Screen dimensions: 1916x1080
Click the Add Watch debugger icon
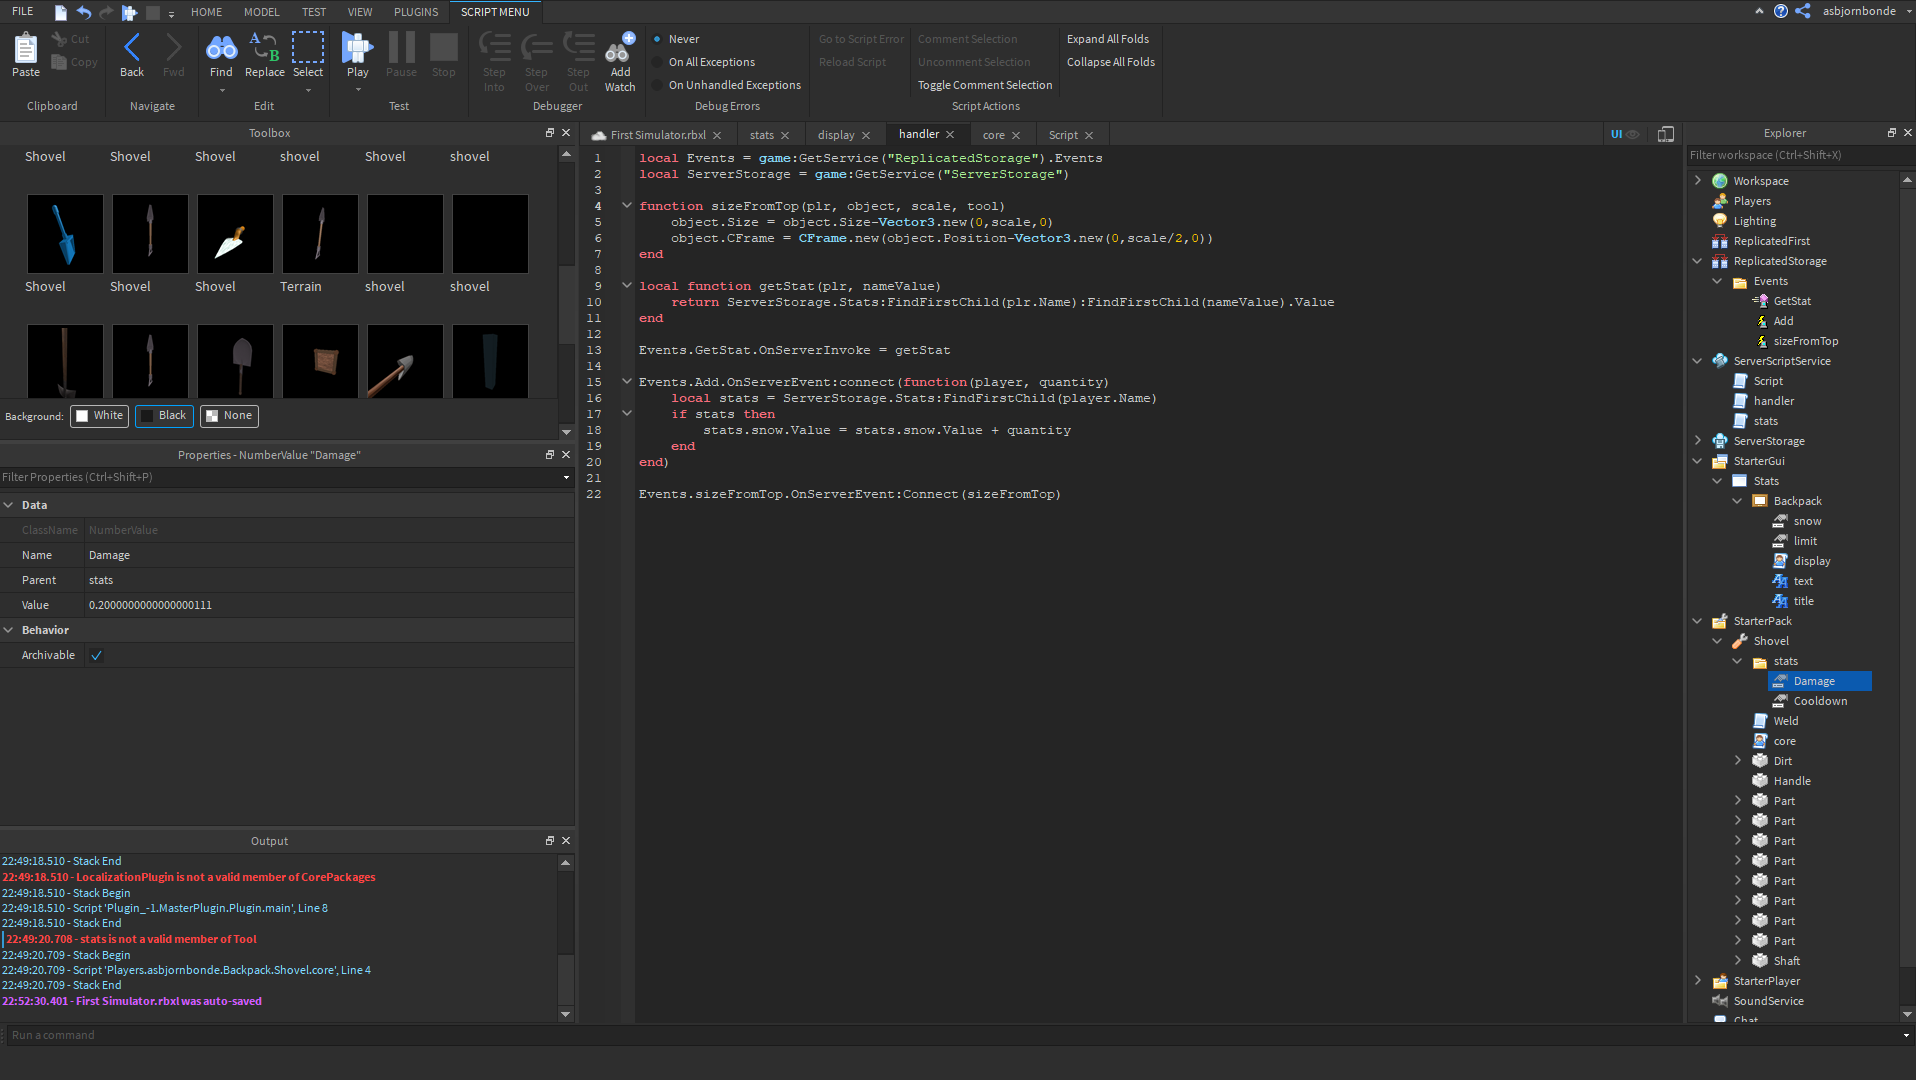pos(620,48)
